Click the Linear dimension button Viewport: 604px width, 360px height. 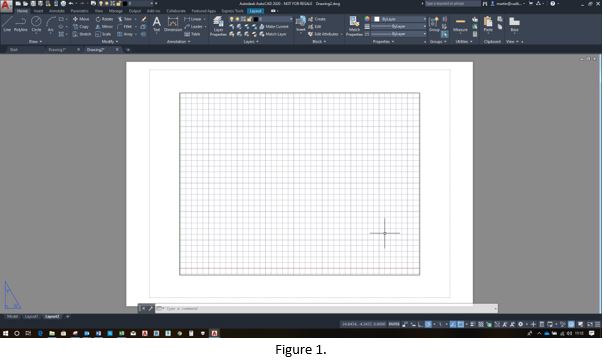[x=193, y=19]
